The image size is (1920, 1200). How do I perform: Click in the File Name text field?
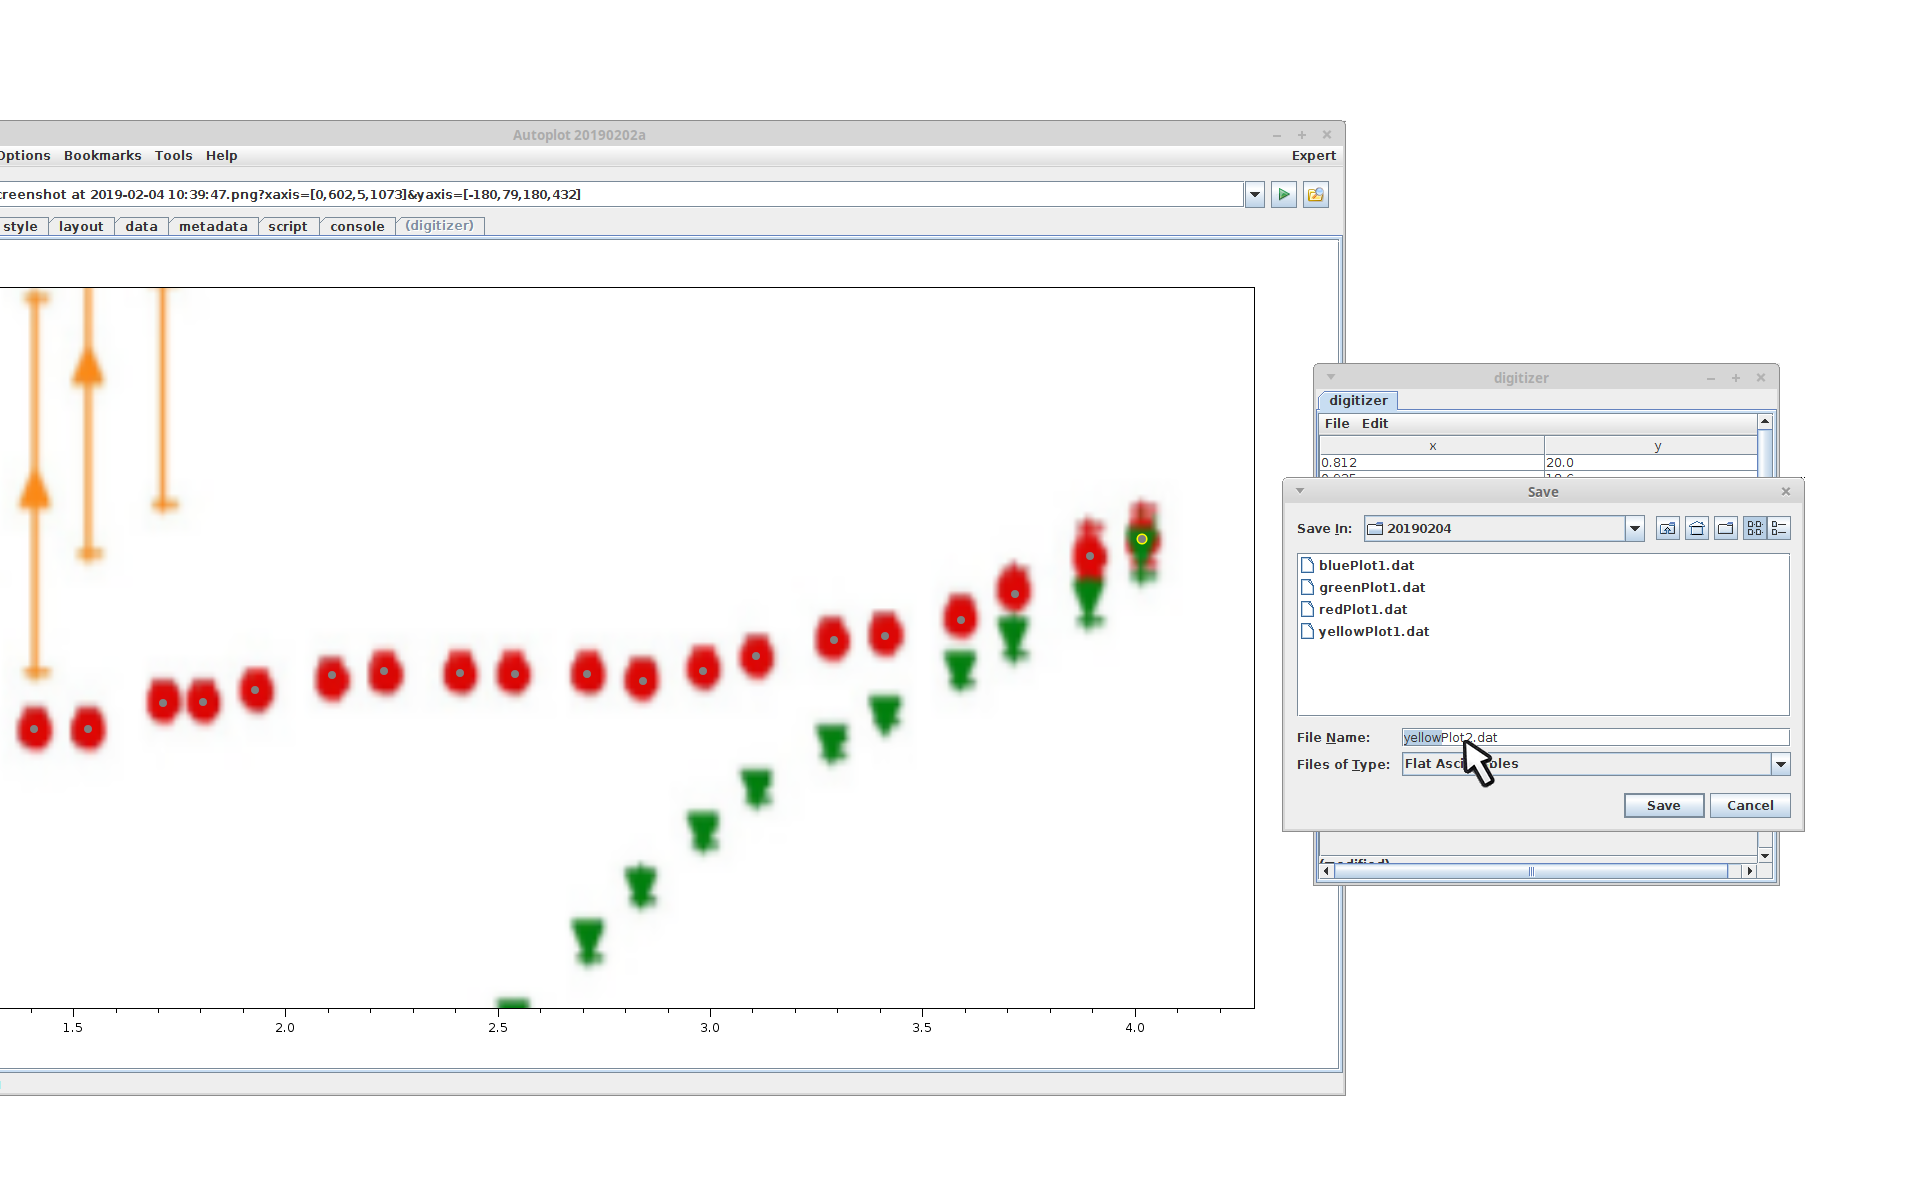tap(1640, 738)
